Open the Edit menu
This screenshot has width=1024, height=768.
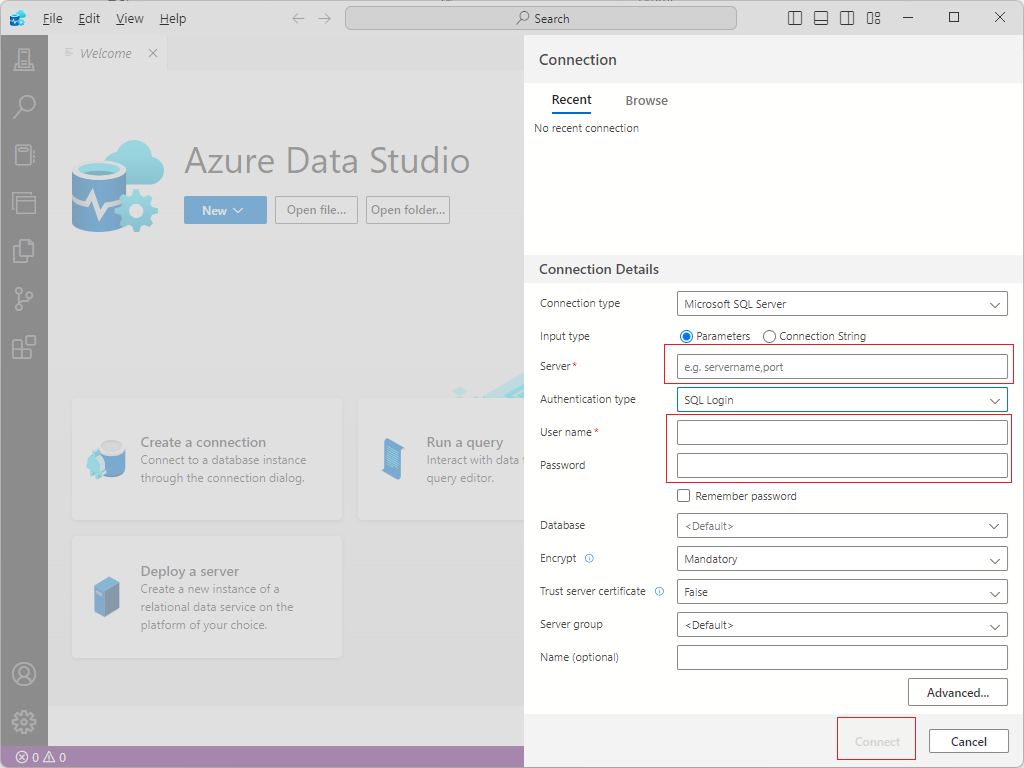[x=89, y=18]
